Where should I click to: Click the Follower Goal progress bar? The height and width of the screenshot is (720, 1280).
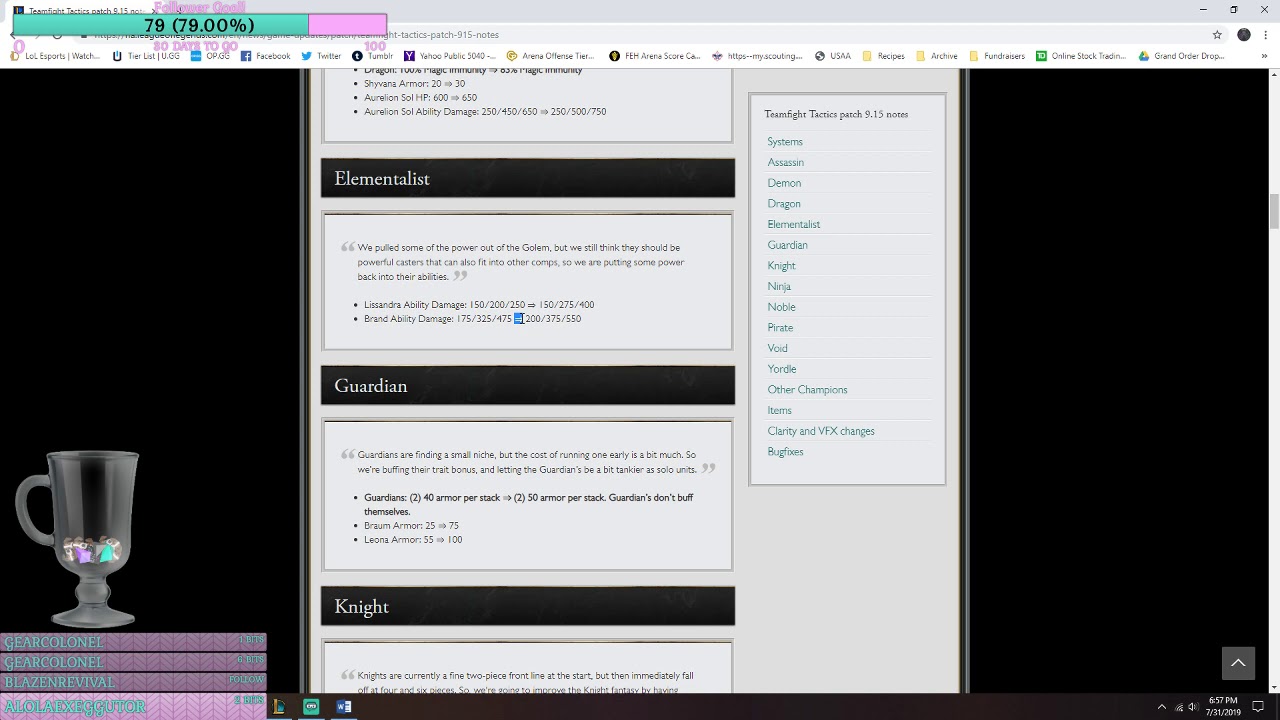(x=200, y=25)
